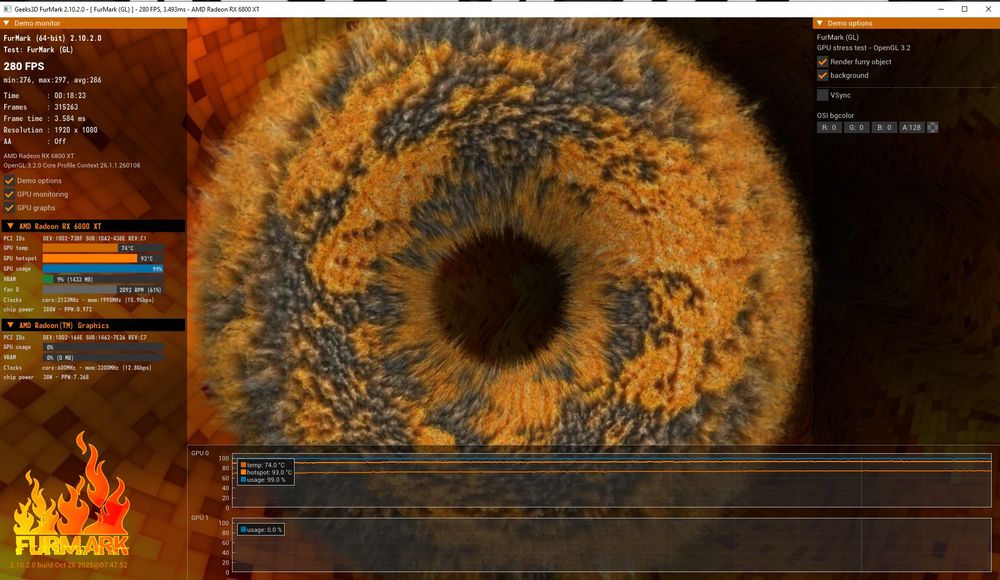Click the AA : Off line
This screenshot has width=1000, height=580.
[34, 141]
